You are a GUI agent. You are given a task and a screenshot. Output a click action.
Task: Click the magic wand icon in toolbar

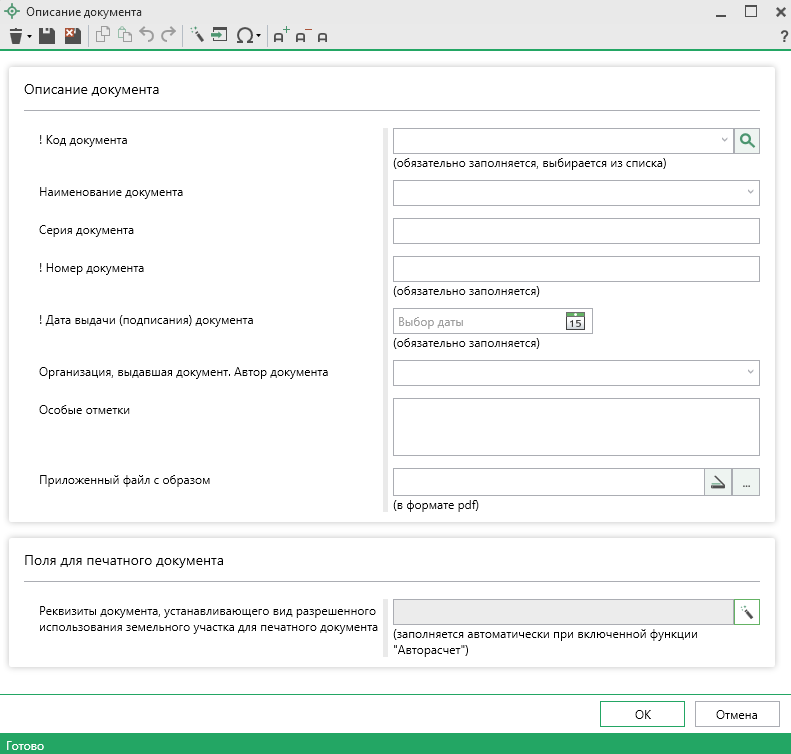(196, 36)
